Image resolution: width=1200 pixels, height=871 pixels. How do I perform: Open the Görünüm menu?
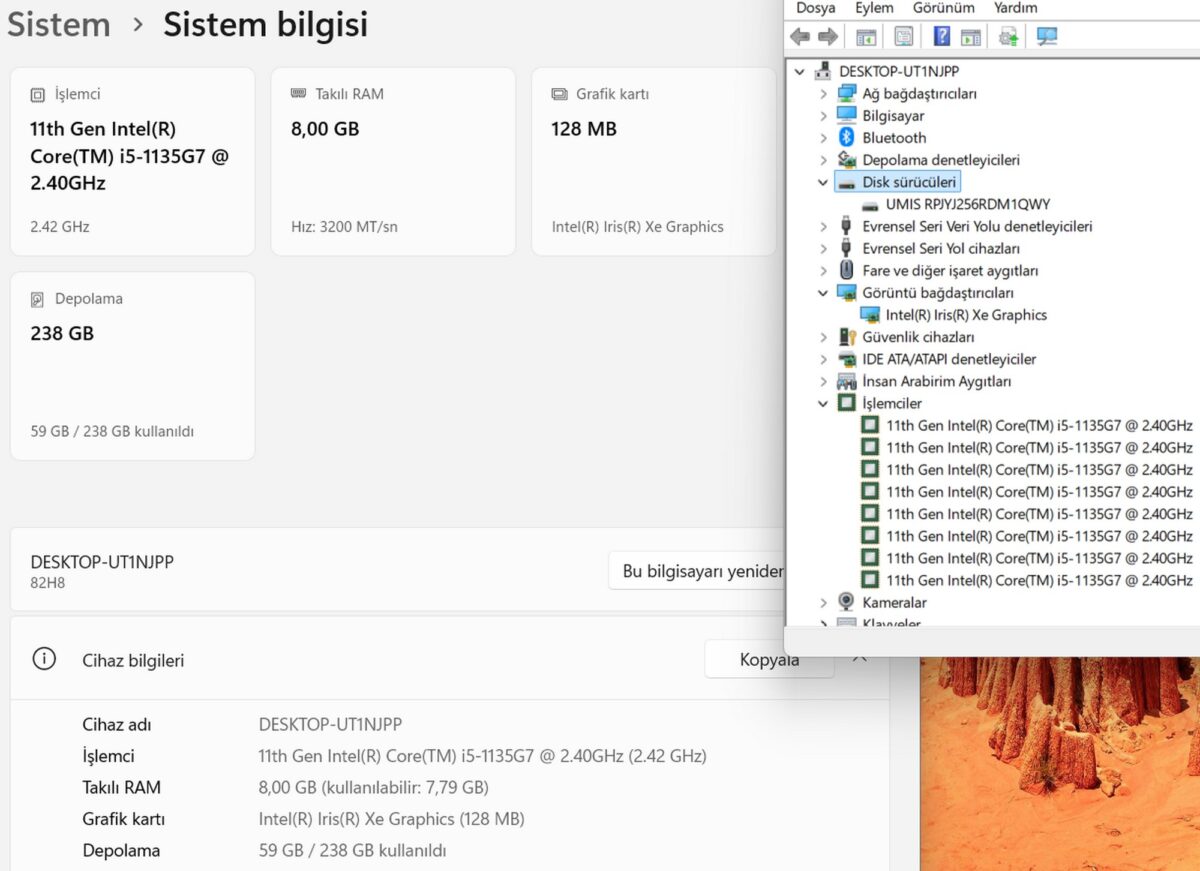pos(943,8)
